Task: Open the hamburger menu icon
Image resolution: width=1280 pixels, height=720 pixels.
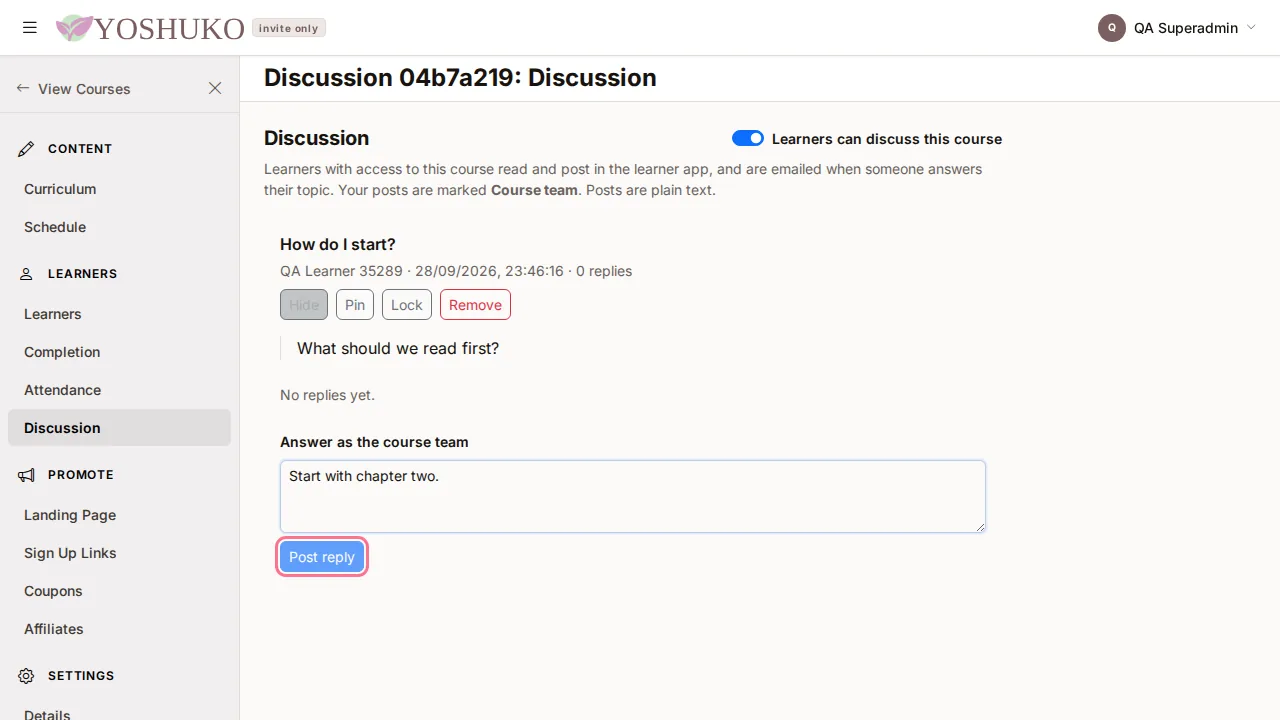Action: click(30, 28)
